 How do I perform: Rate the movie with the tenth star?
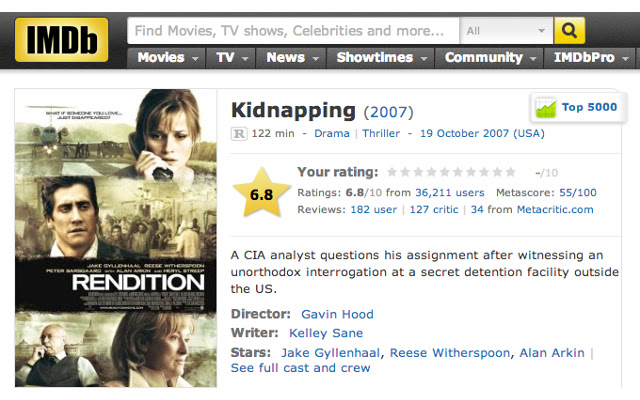point(511,172)
